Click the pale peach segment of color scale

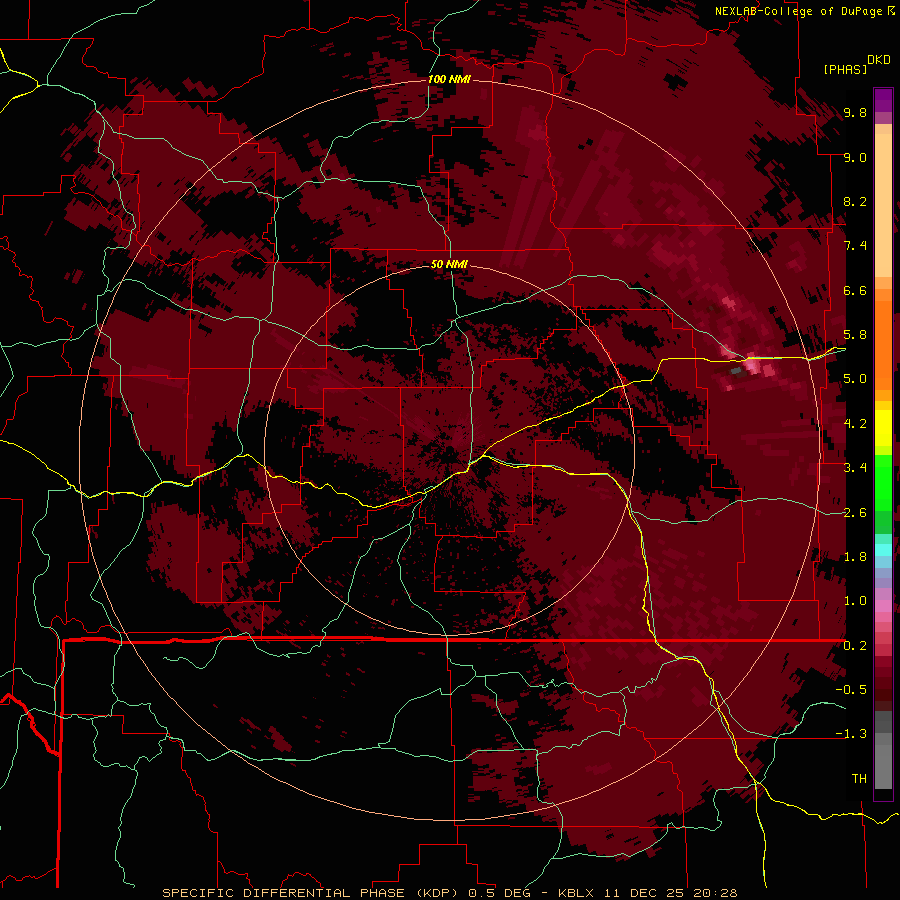[x=883, y=207]
